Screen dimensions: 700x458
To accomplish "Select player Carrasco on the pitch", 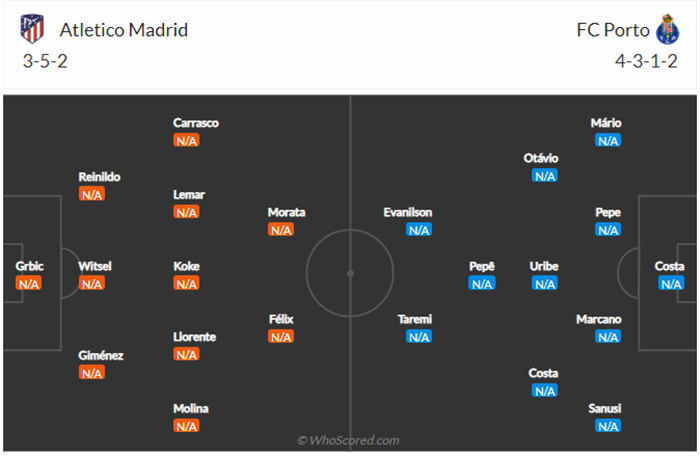I will point(195,123).
